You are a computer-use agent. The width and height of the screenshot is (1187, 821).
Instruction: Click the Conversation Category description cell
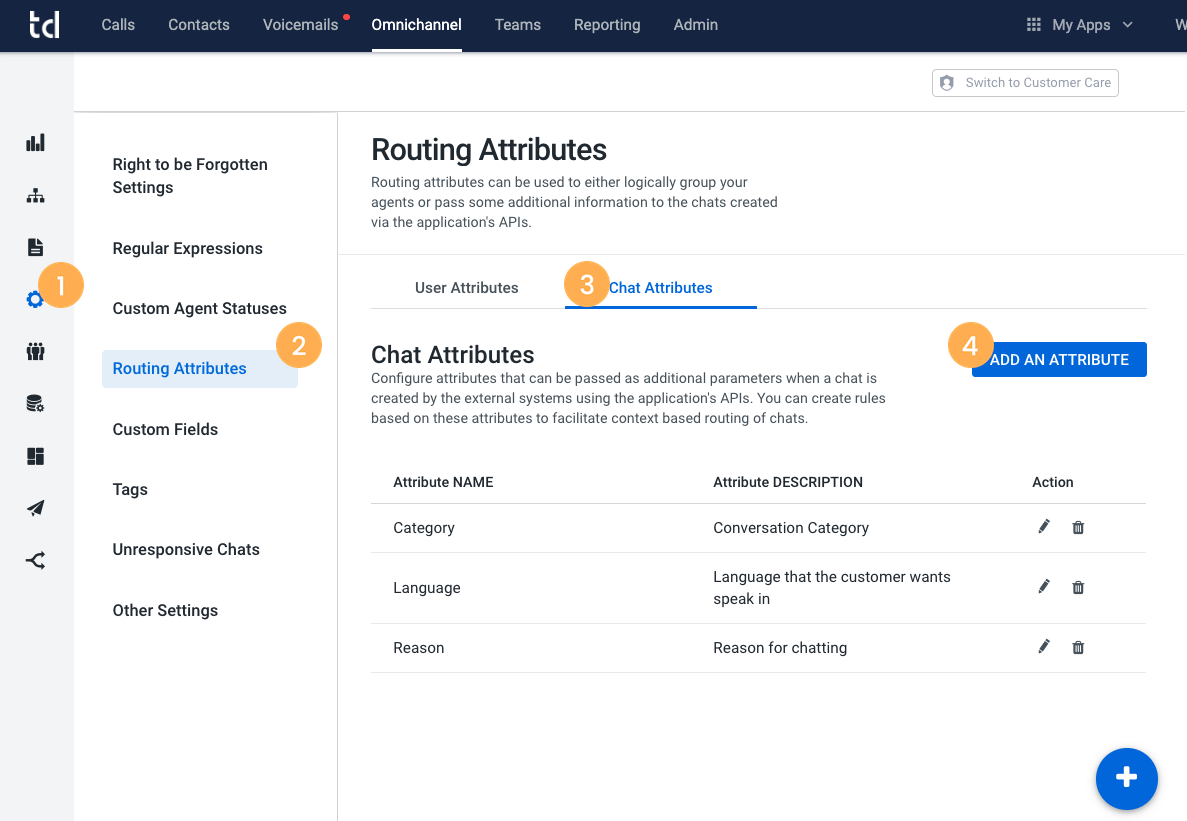[791, 527]
